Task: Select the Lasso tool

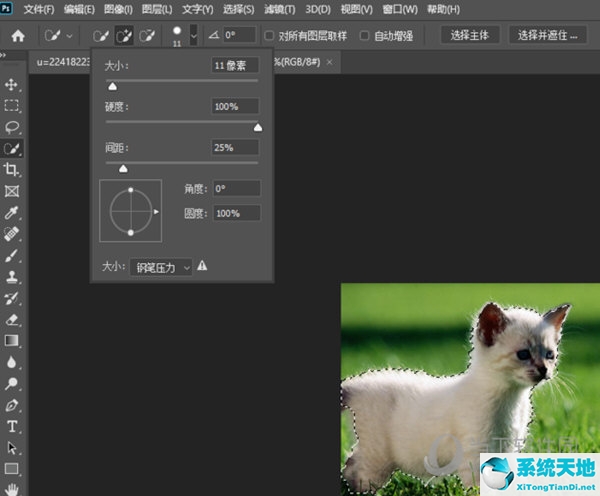Action: point(13,127)
